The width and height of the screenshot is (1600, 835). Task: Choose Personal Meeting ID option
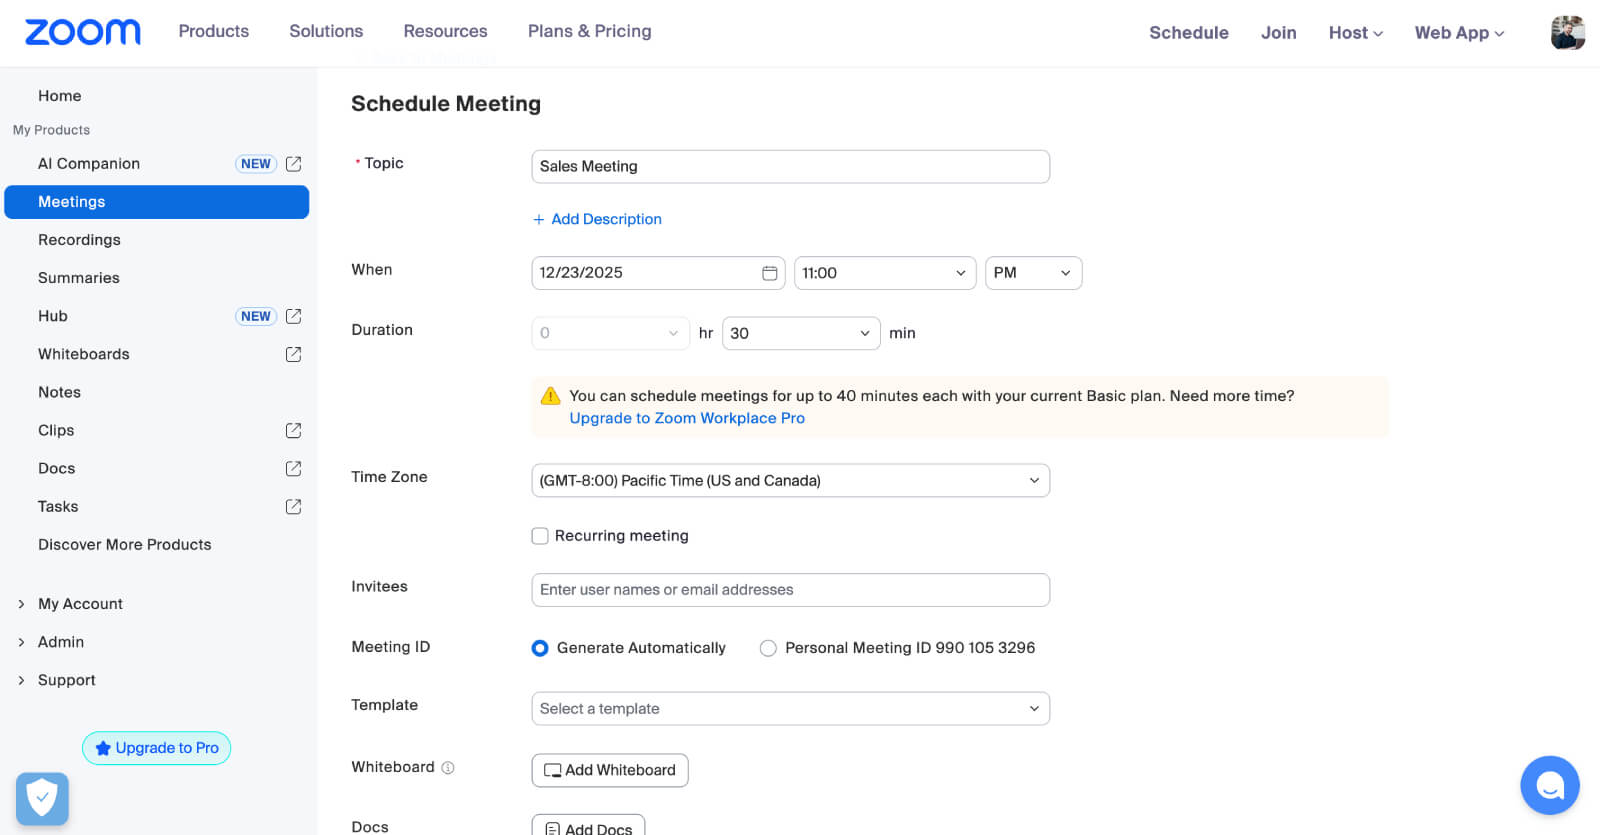tap(768, 648)
